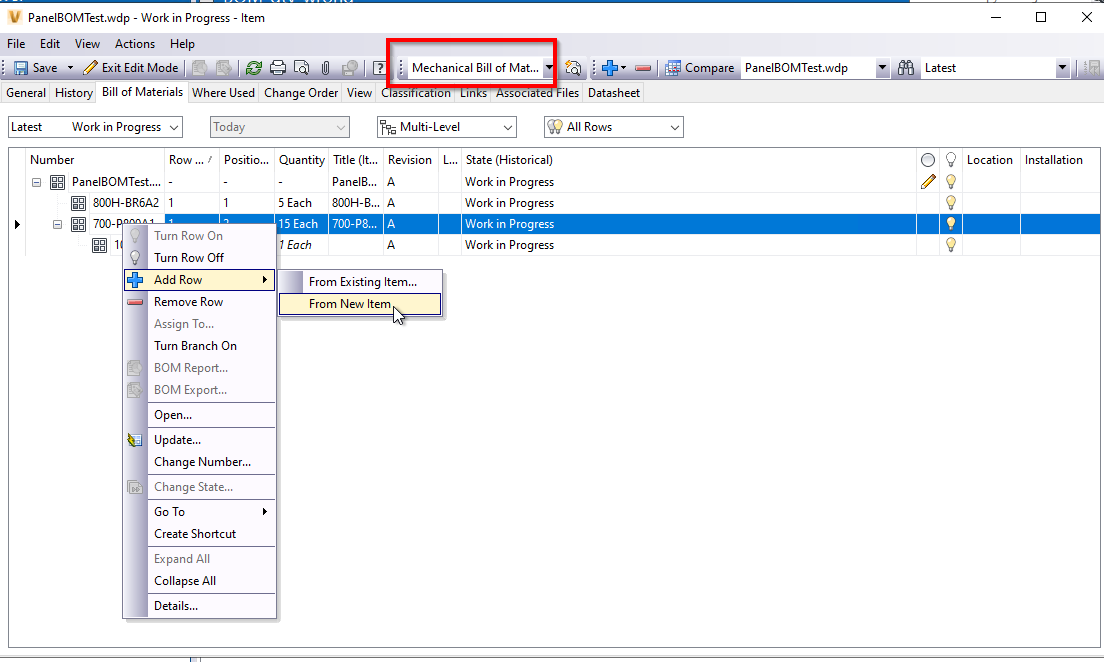Switch to the Datasheet tab
The image size is (1104, 662).
[x=613, y=92]
